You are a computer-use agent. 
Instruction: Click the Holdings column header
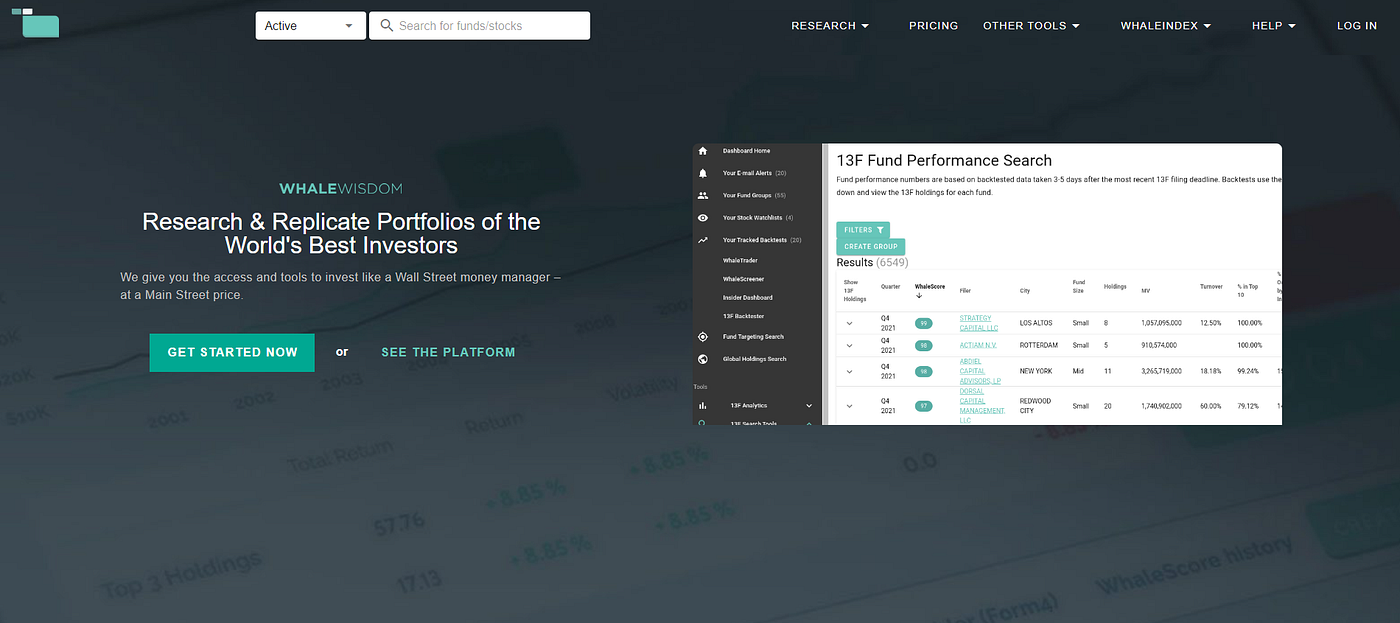1115,287
